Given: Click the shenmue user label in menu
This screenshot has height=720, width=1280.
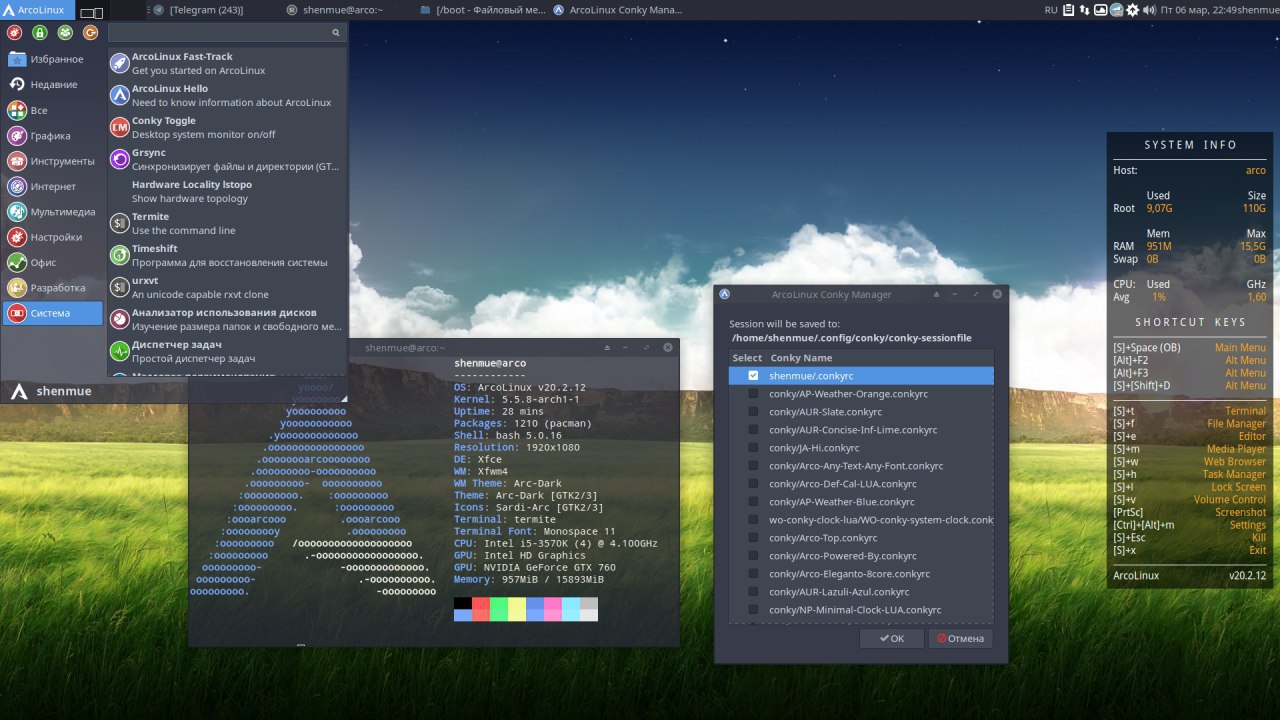Looking at the screenshot, I should (65, 391).
